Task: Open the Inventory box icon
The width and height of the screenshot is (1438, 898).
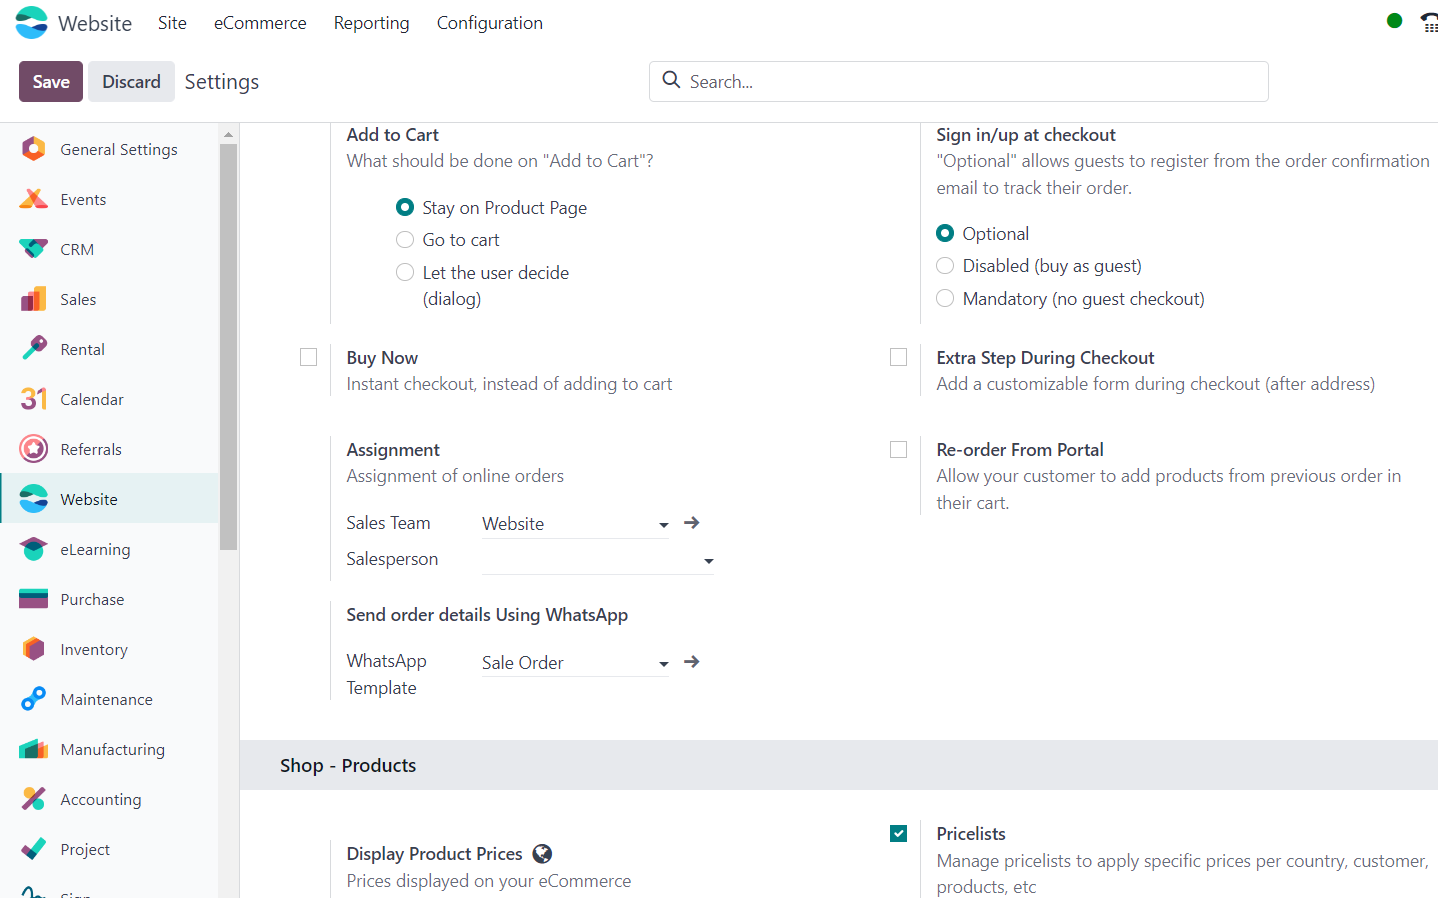Action: click(x=33, y=649)
